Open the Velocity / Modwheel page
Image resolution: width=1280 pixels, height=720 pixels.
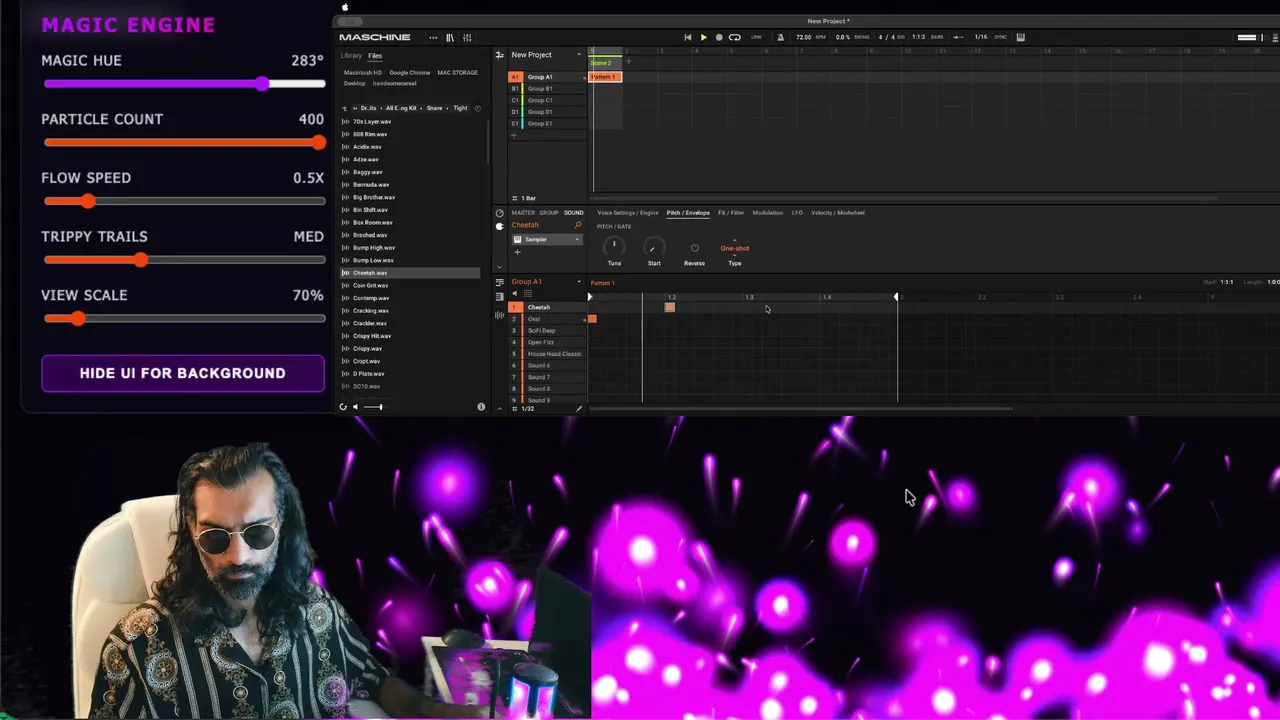point(838,213)
